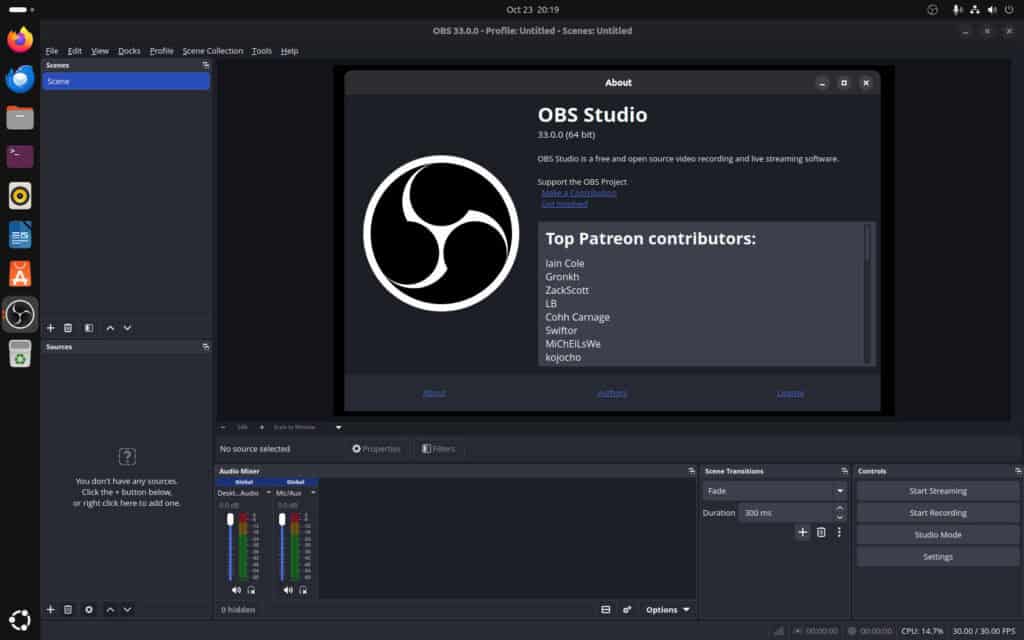Viewport: 1024px width, 640px height.
Task: Float the Audio Mixer dock
Action: pyautogui.click(x=692, y=471)
